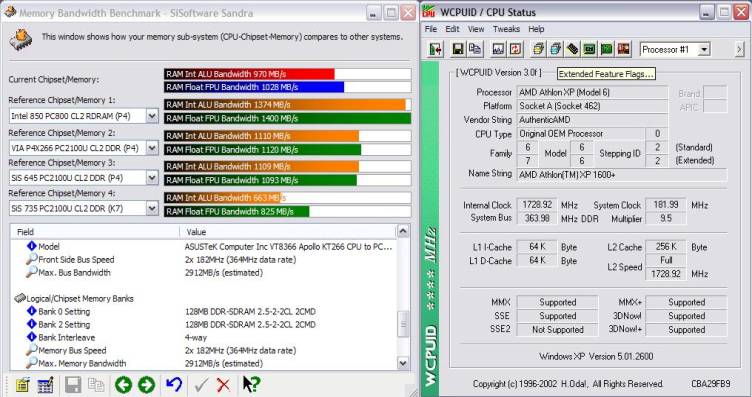Open the Intel 850 PC800 reference chipset dropdown
752x397 pixels.
pyautogui.click(x=152, y=116)
